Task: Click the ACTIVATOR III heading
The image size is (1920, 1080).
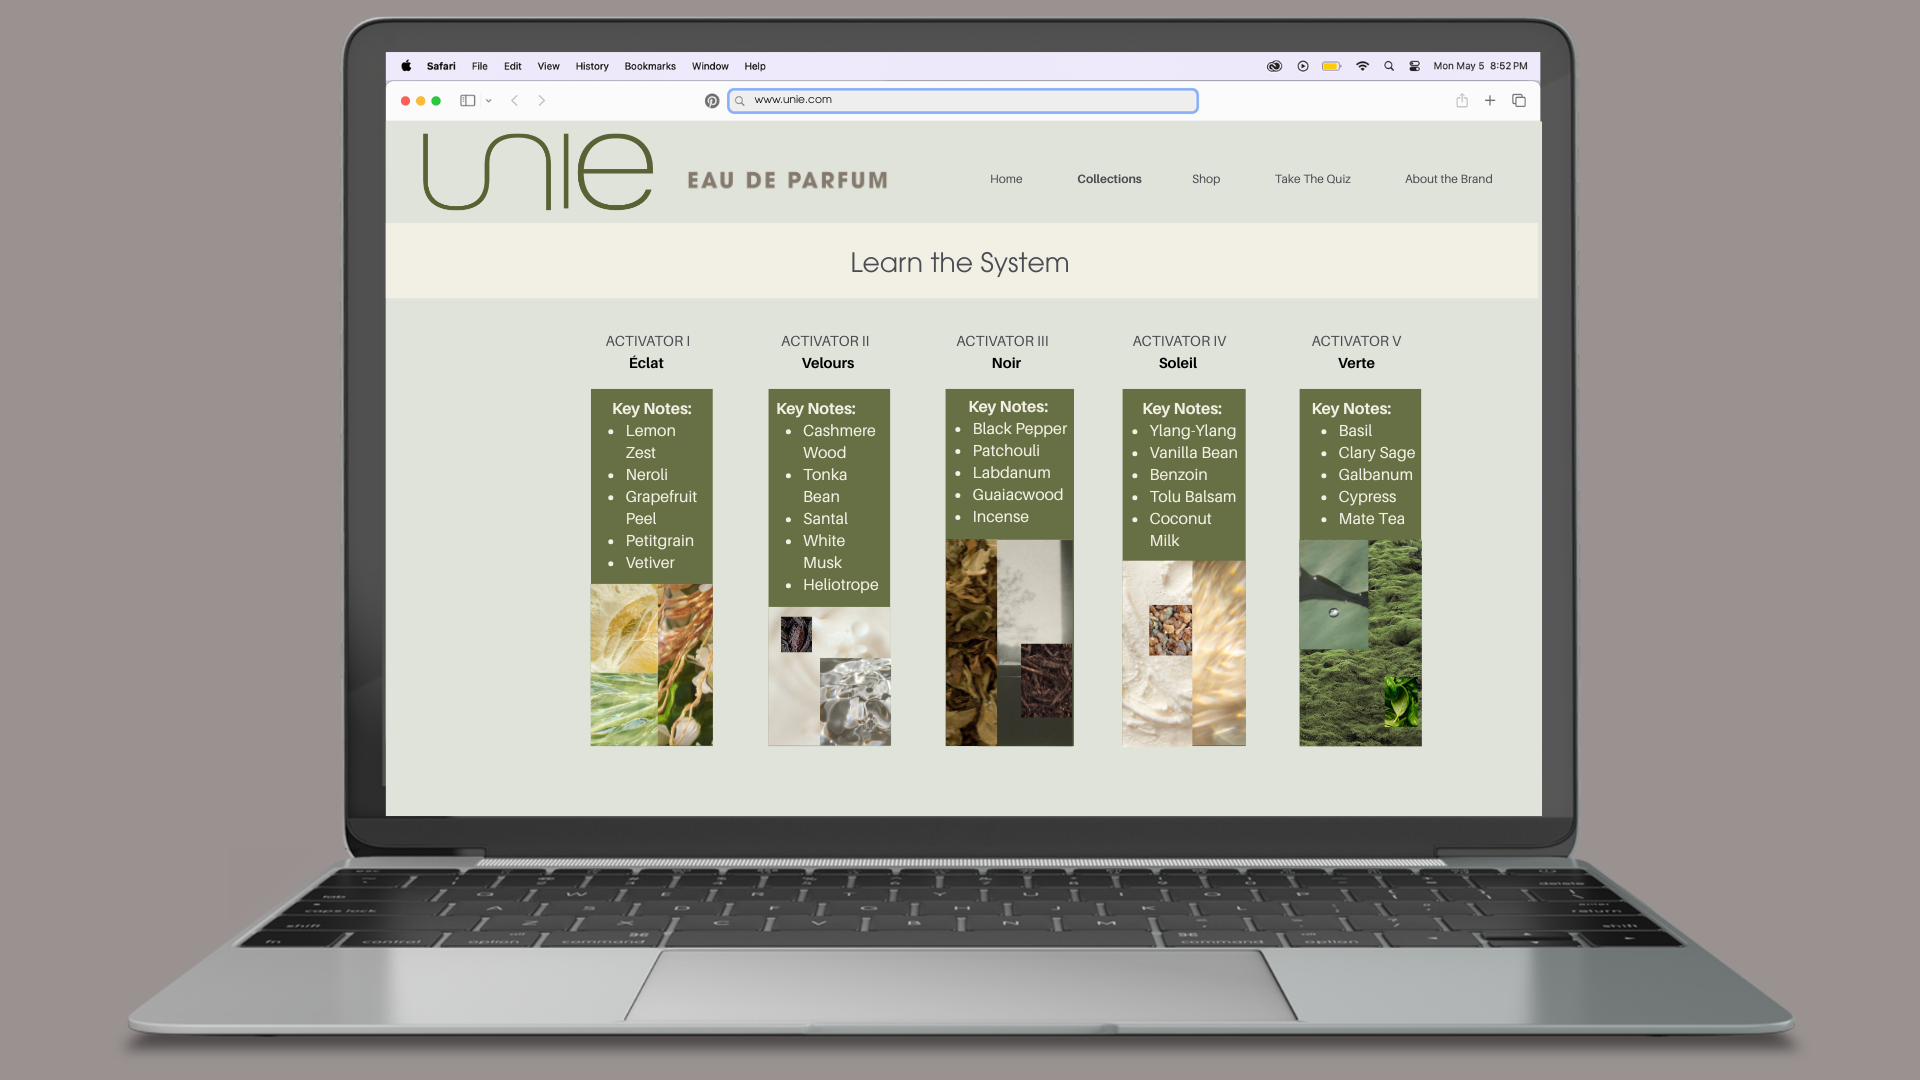Action: (x=1002, y=341)
